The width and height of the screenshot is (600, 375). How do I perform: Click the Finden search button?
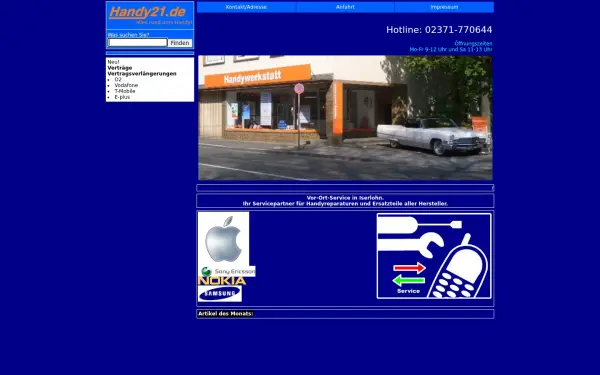(x=180, y=43)
